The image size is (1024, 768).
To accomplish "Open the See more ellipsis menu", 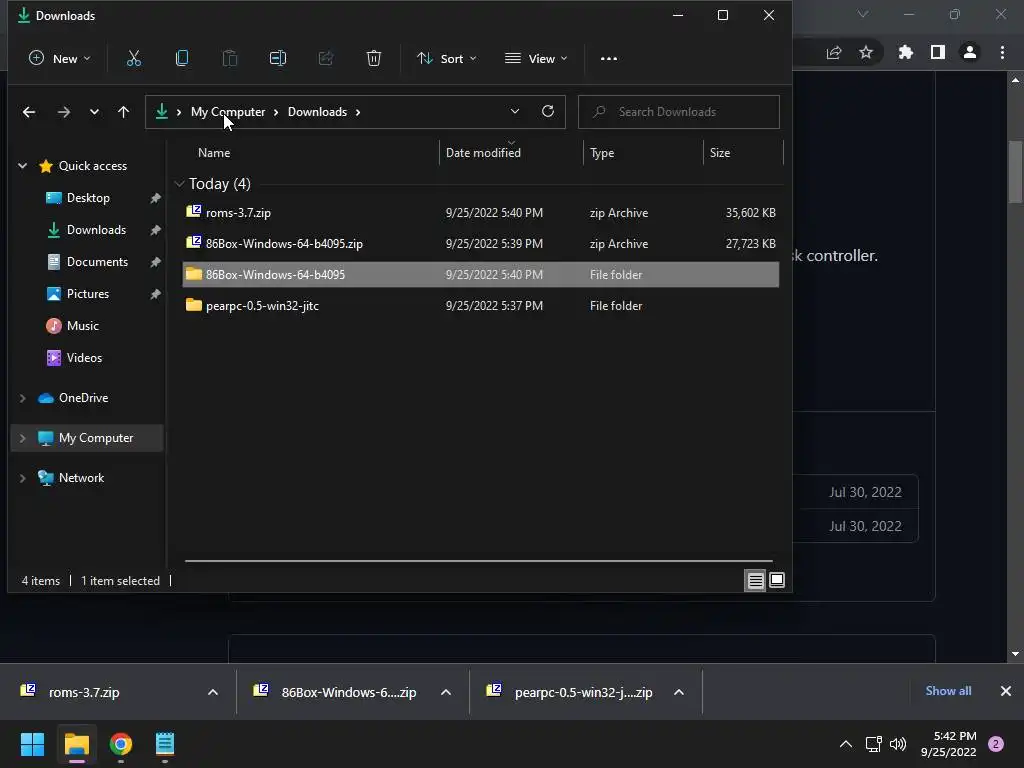I will (x=609, y=59).
